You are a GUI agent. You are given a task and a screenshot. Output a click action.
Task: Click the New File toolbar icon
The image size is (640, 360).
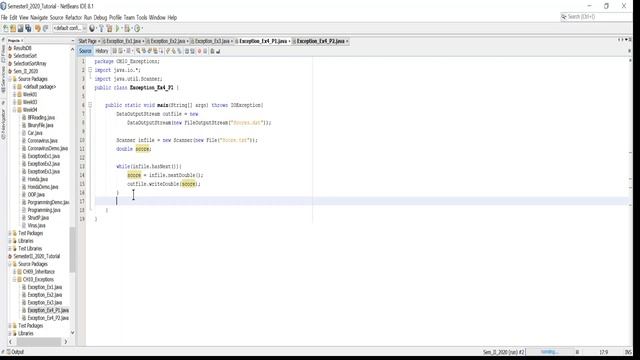[5, 28]
